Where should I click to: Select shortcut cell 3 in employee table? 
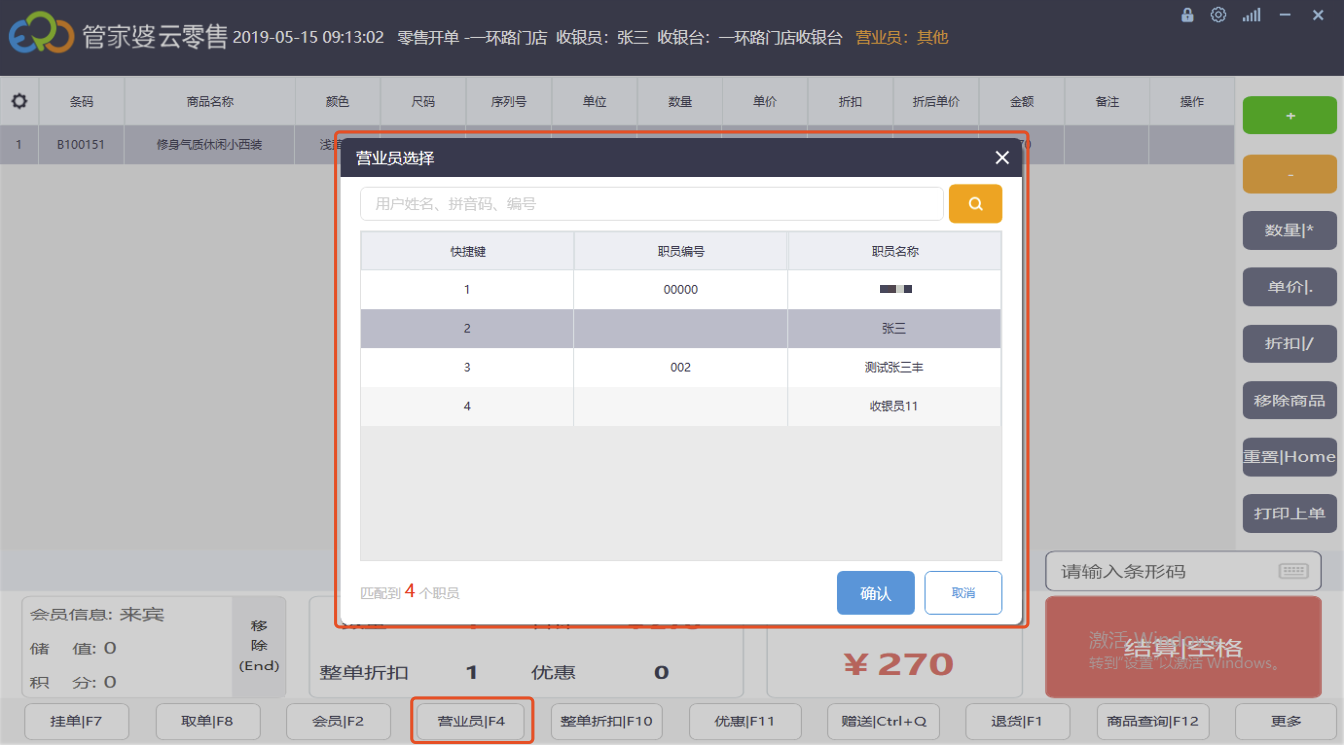pos(467,367)
